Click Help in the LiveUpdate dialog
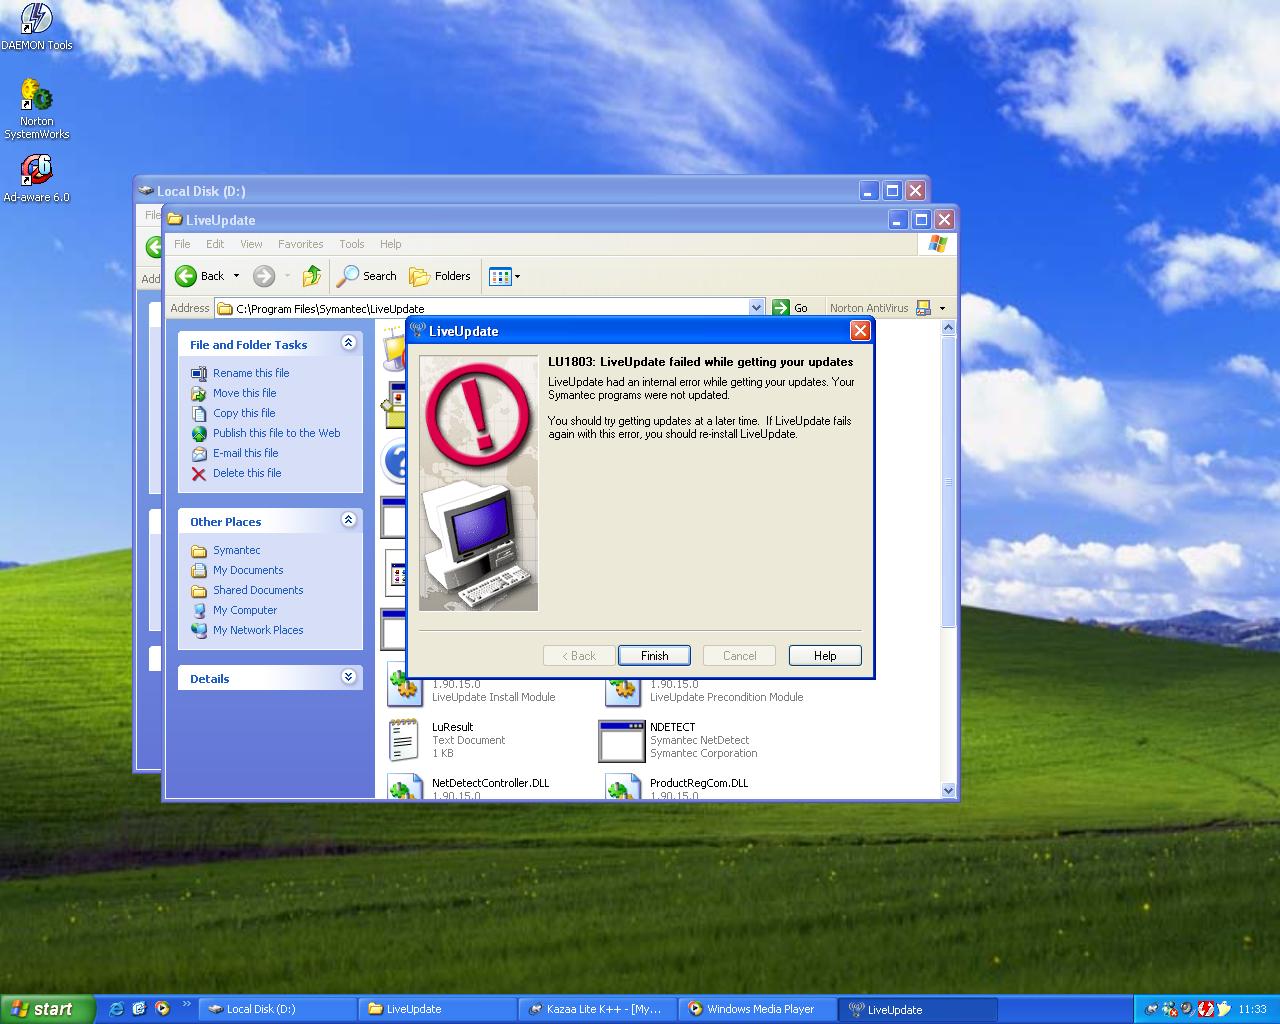The height and width of the screenshot is (1024, 1280). coord(825,656)
